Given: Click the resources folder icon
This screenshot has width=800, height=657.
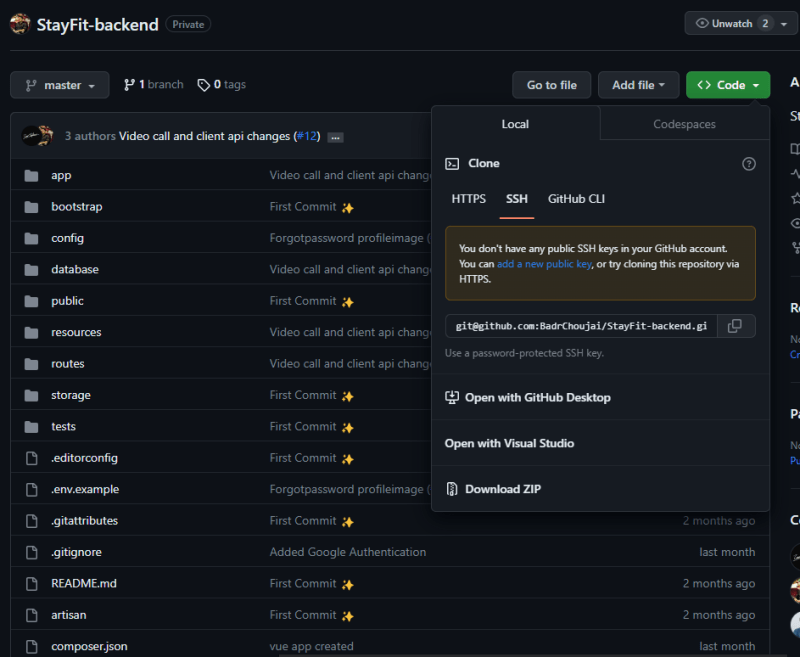Looking at the screenshot, I should 31,333.
